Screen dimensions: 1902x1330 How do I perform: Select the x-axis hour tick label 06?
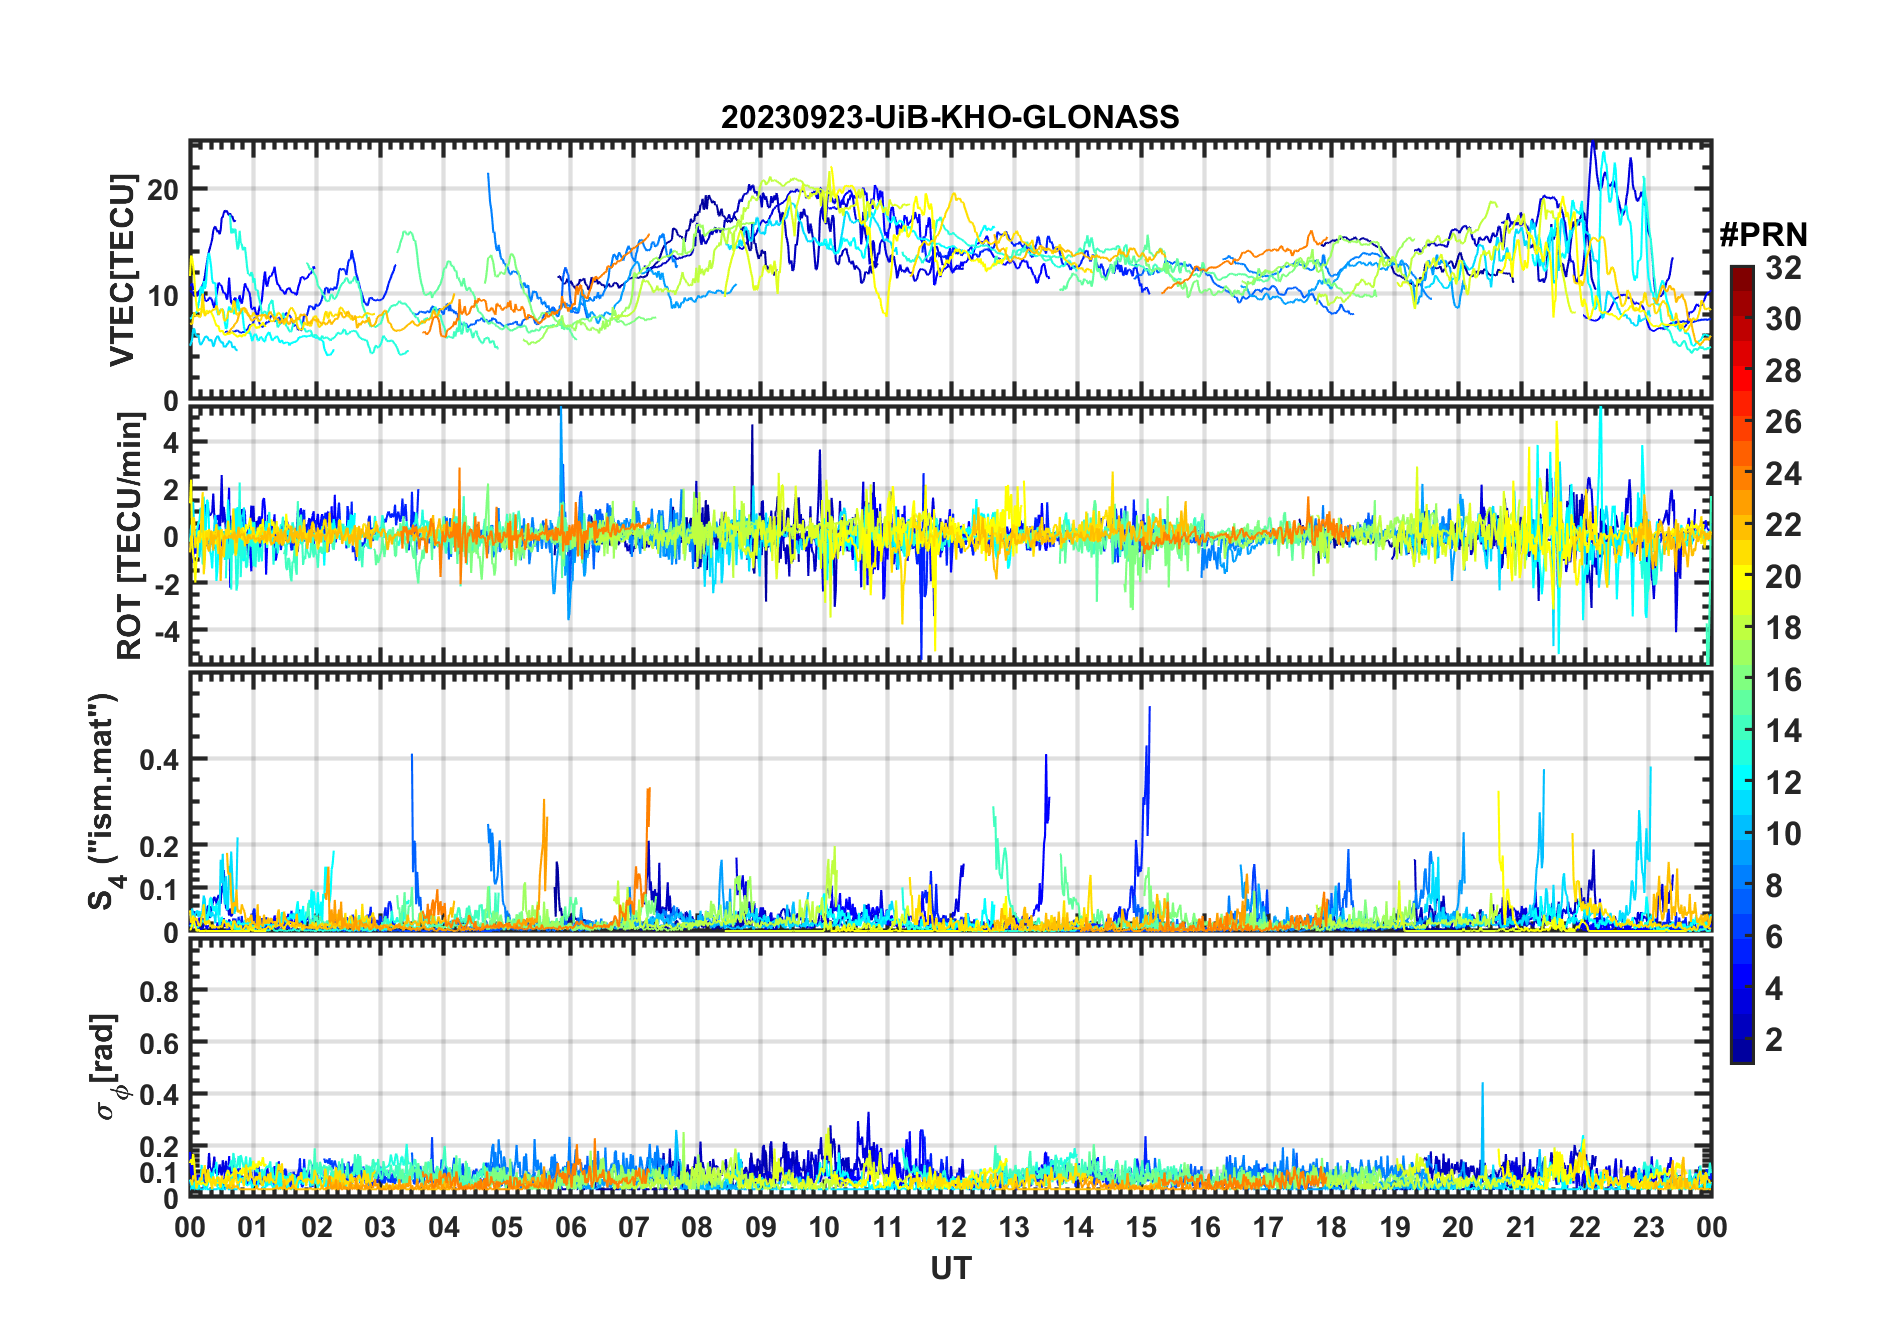coord(570,1227)
